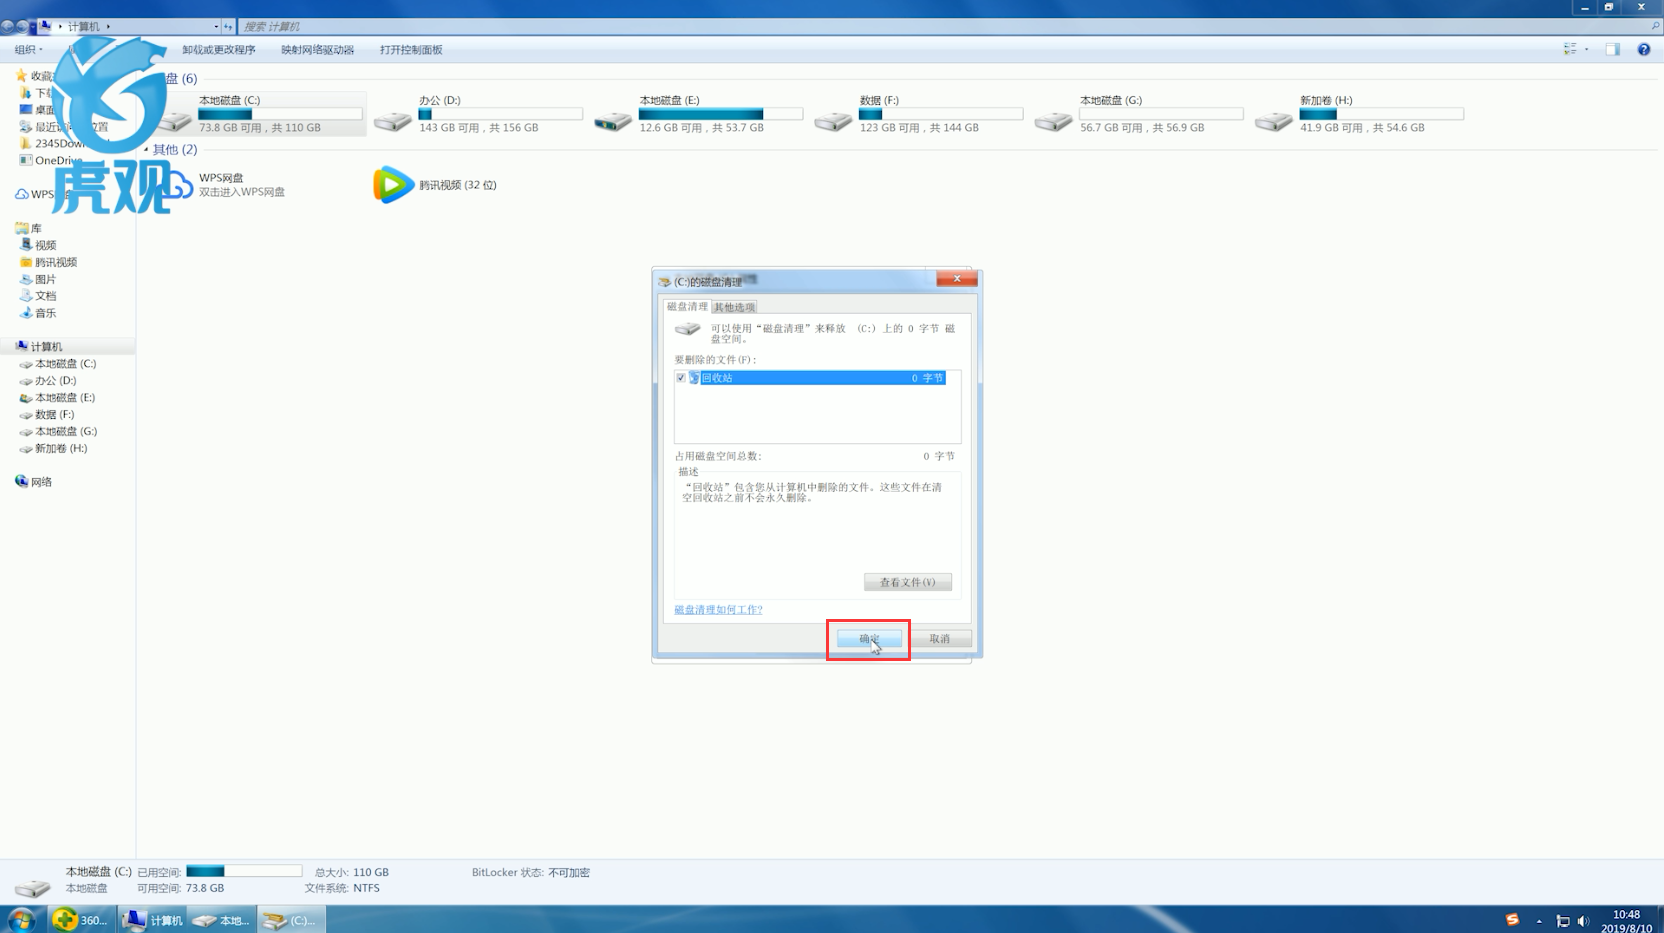Open OneDrive in the sidebar
The image size is (1664, 933).
(x=50, y=160)
